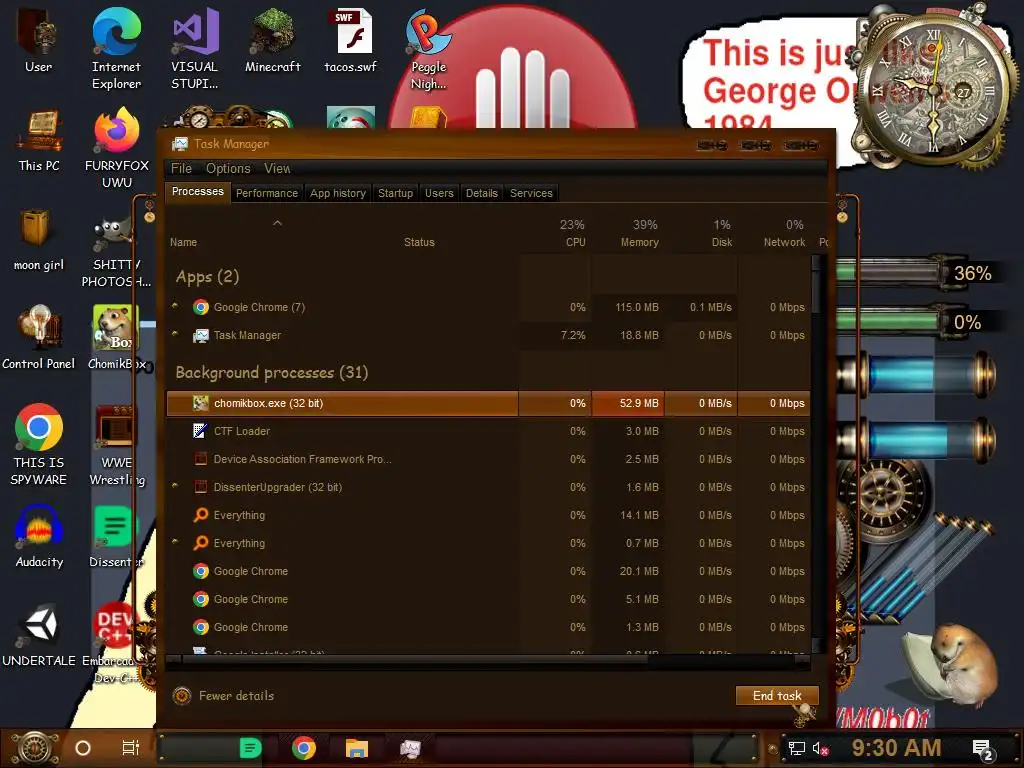Launch the Audacity desktop icon
This screenshot has width=1024, height=768.
tap(39, 537)
